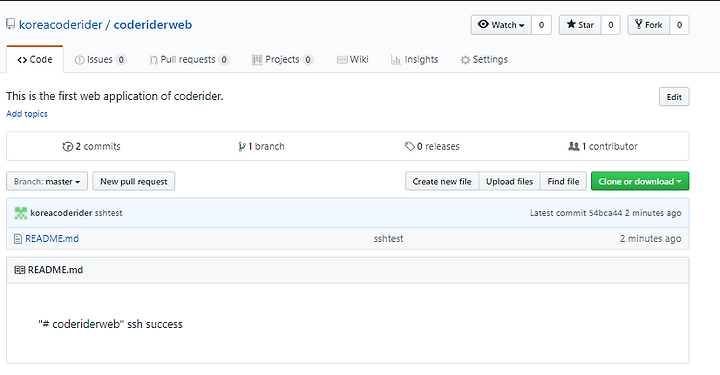Switch to the Insights tab
The image size is (720, 375).
tap(415, 60)
